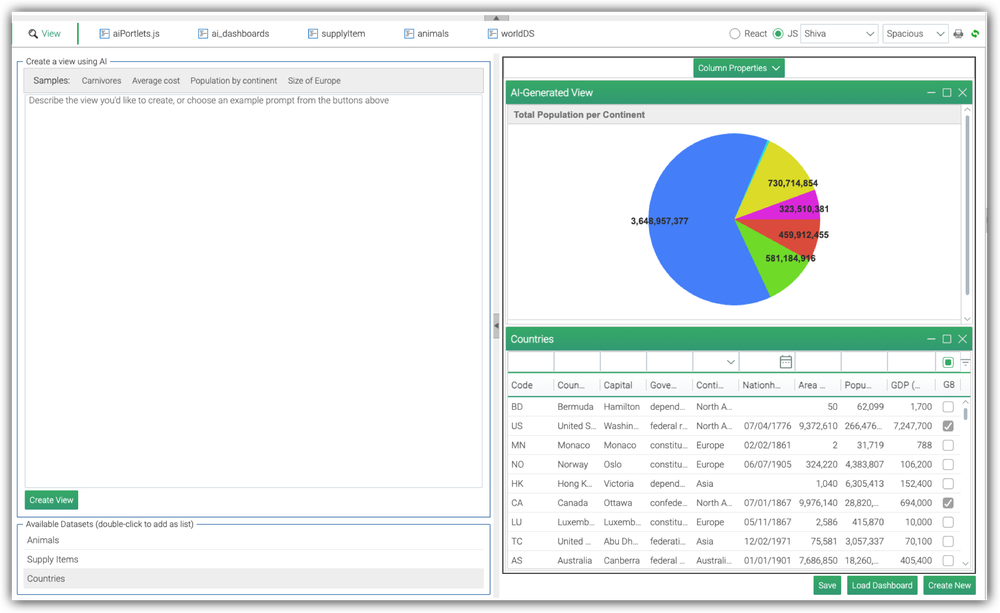The width and height of the screenshot is (1000, 613).
Task: Open the Column Properties dropdown
Action: point(740,67)
